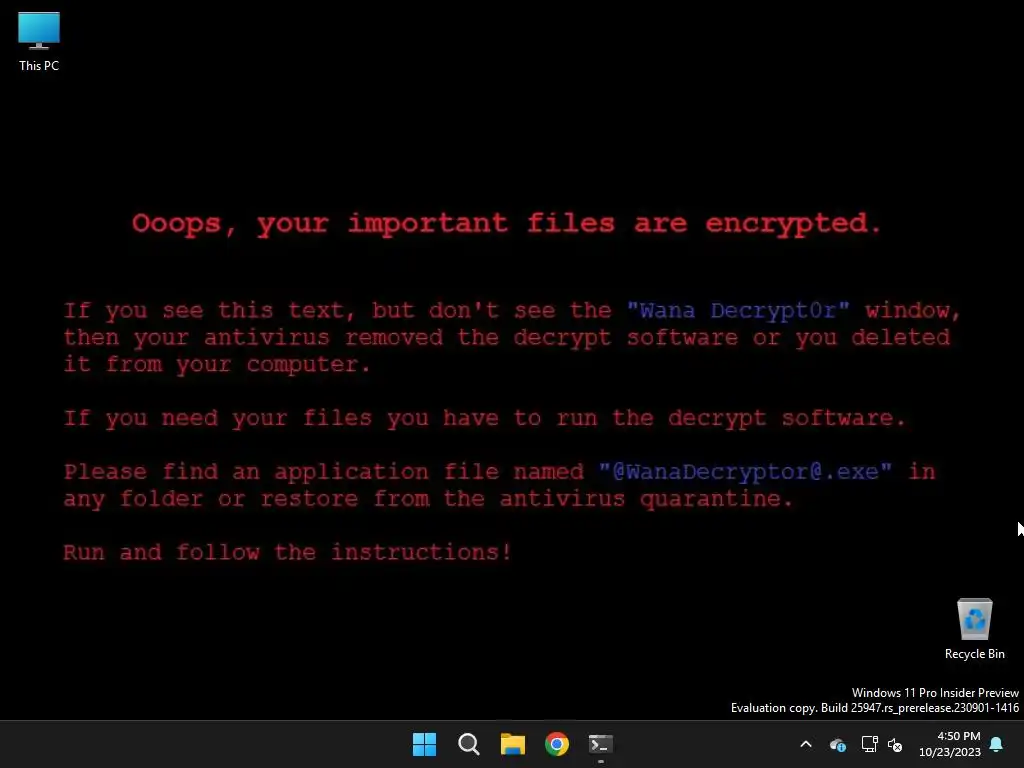Select the Recycle Bin desktop icon
This screenshot has height=768, width=1024.
click(x=974, y=630)
